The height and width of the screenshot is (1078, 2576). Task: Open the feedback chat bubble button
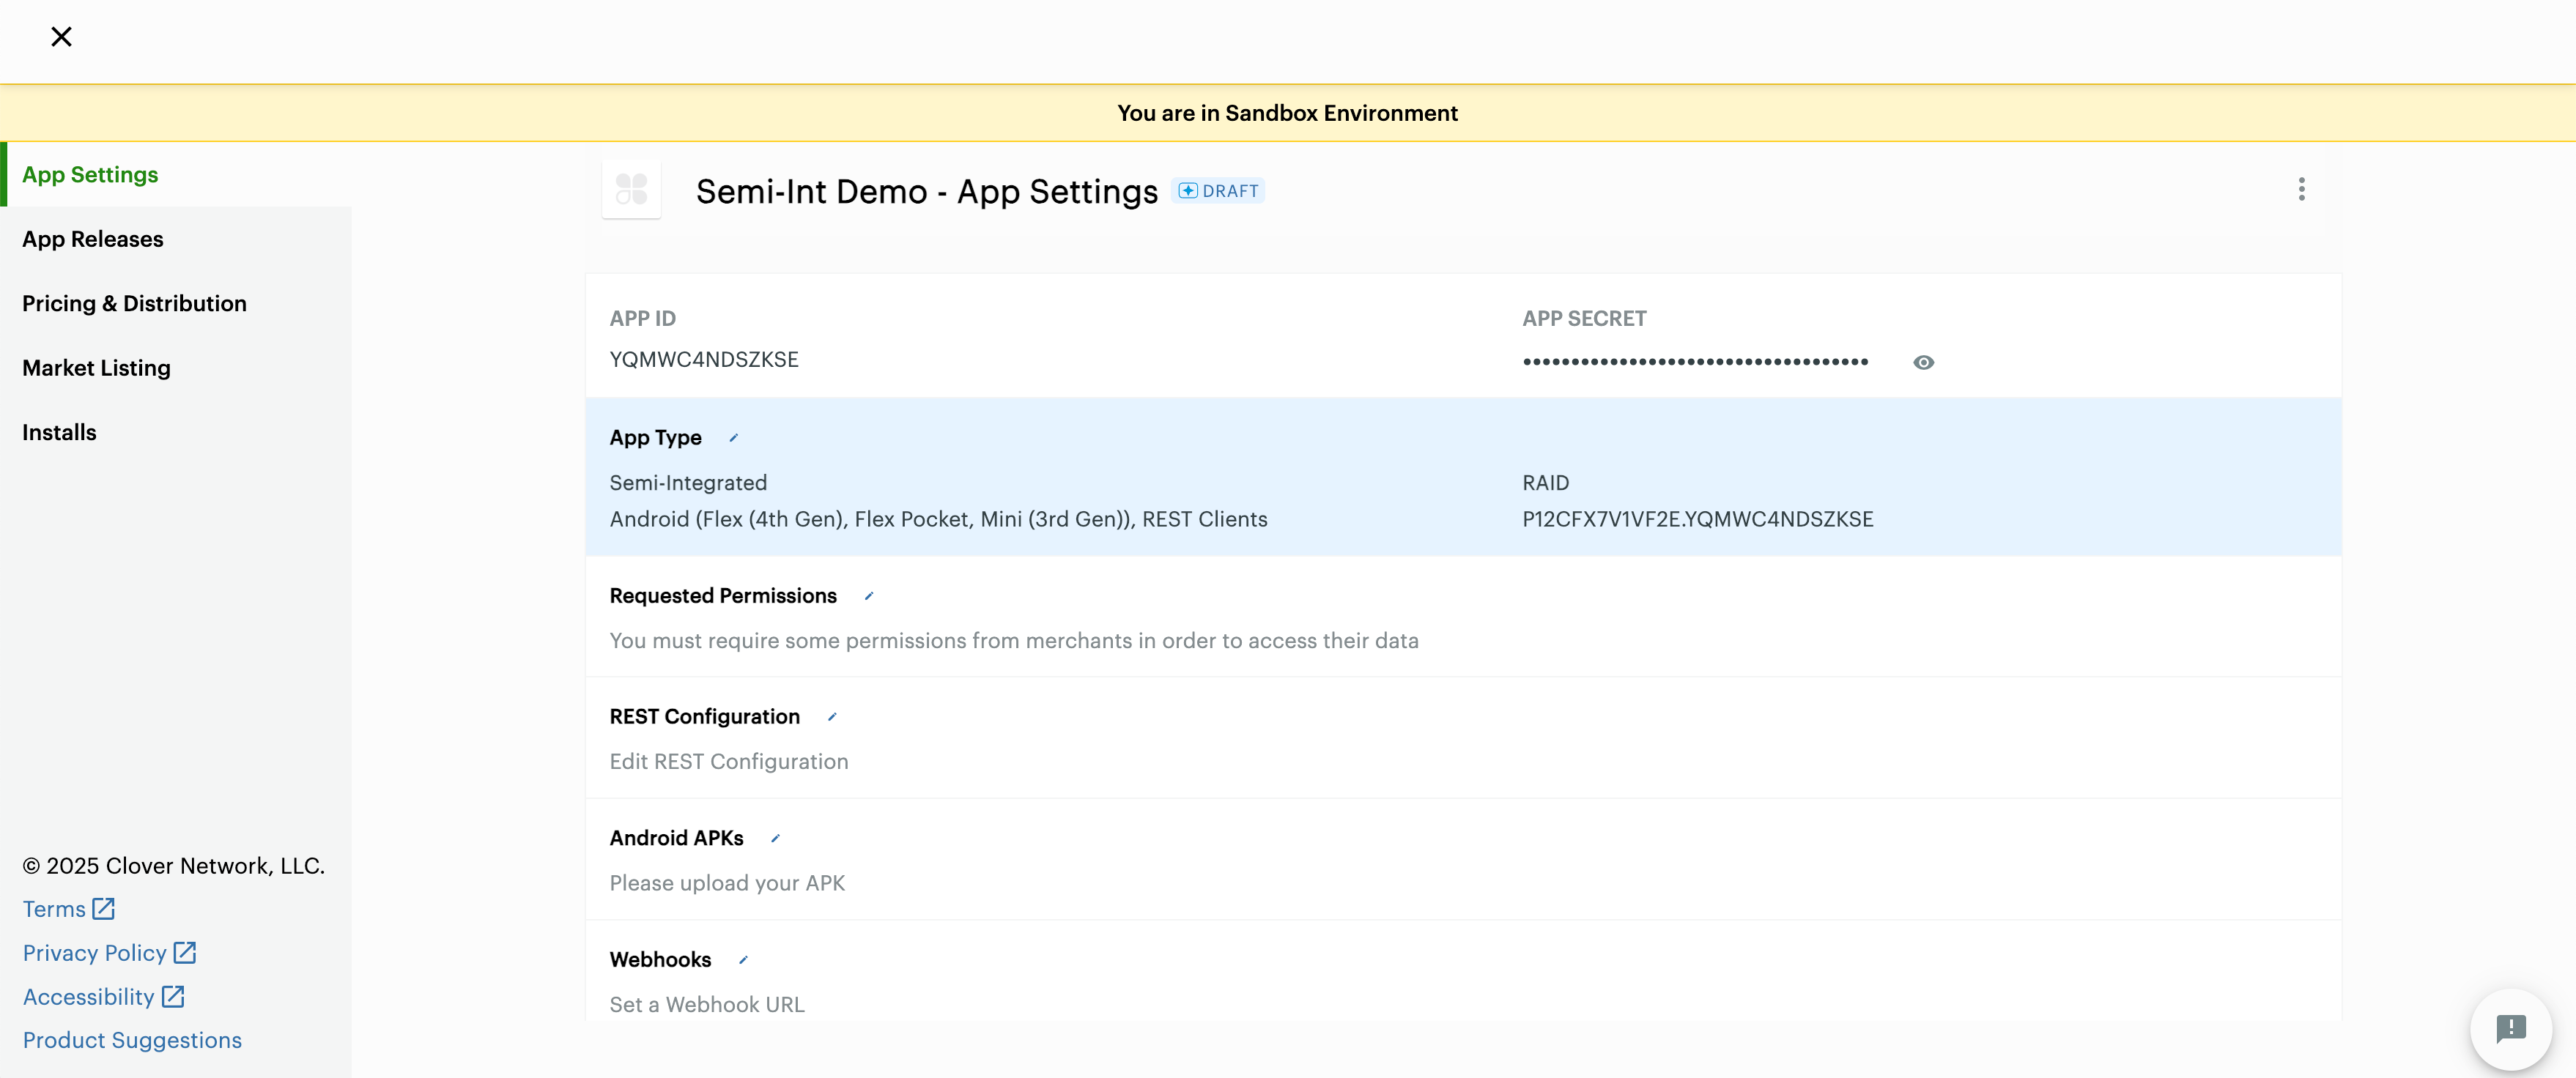[2510, 1028]
